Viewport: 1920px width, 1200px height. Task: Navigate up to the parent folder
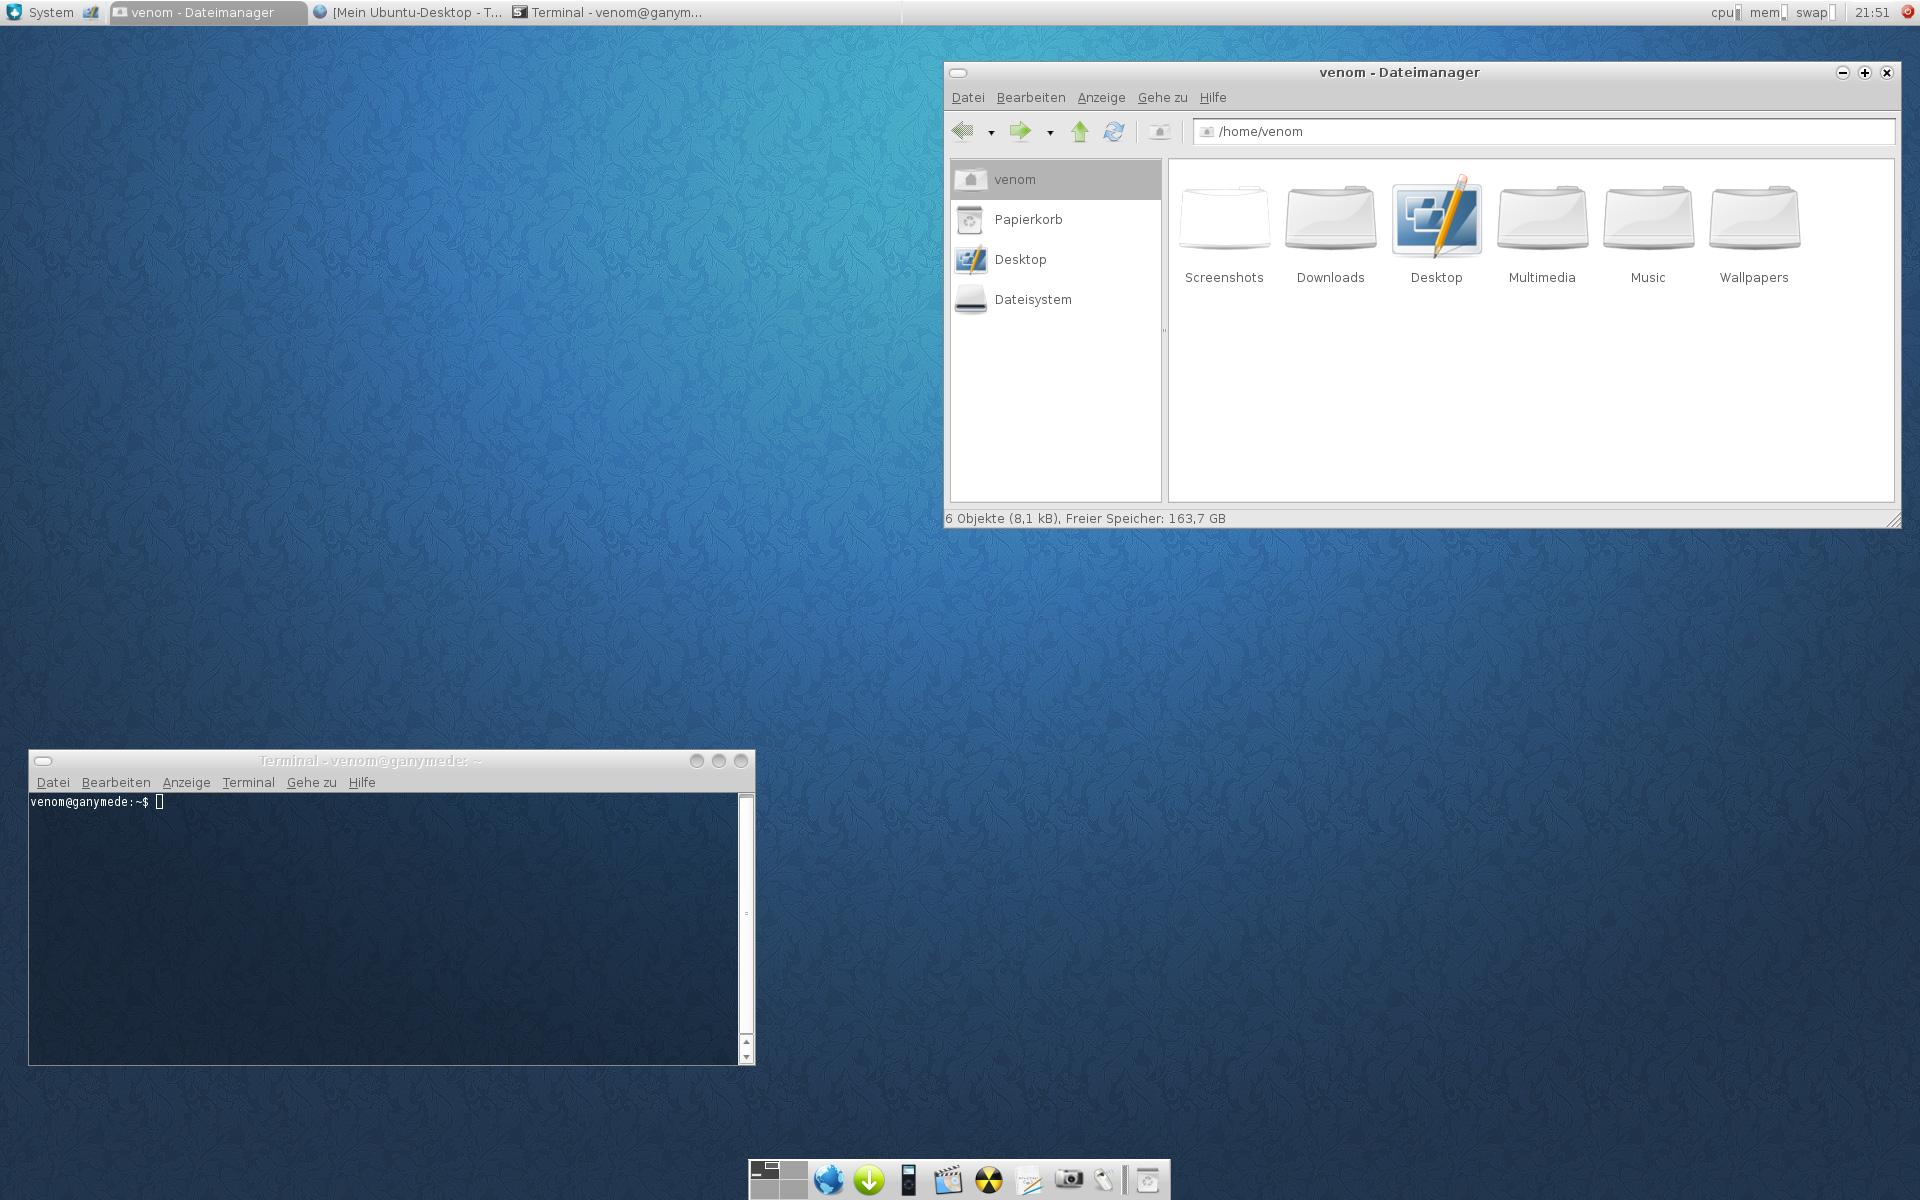point(1079,131)
